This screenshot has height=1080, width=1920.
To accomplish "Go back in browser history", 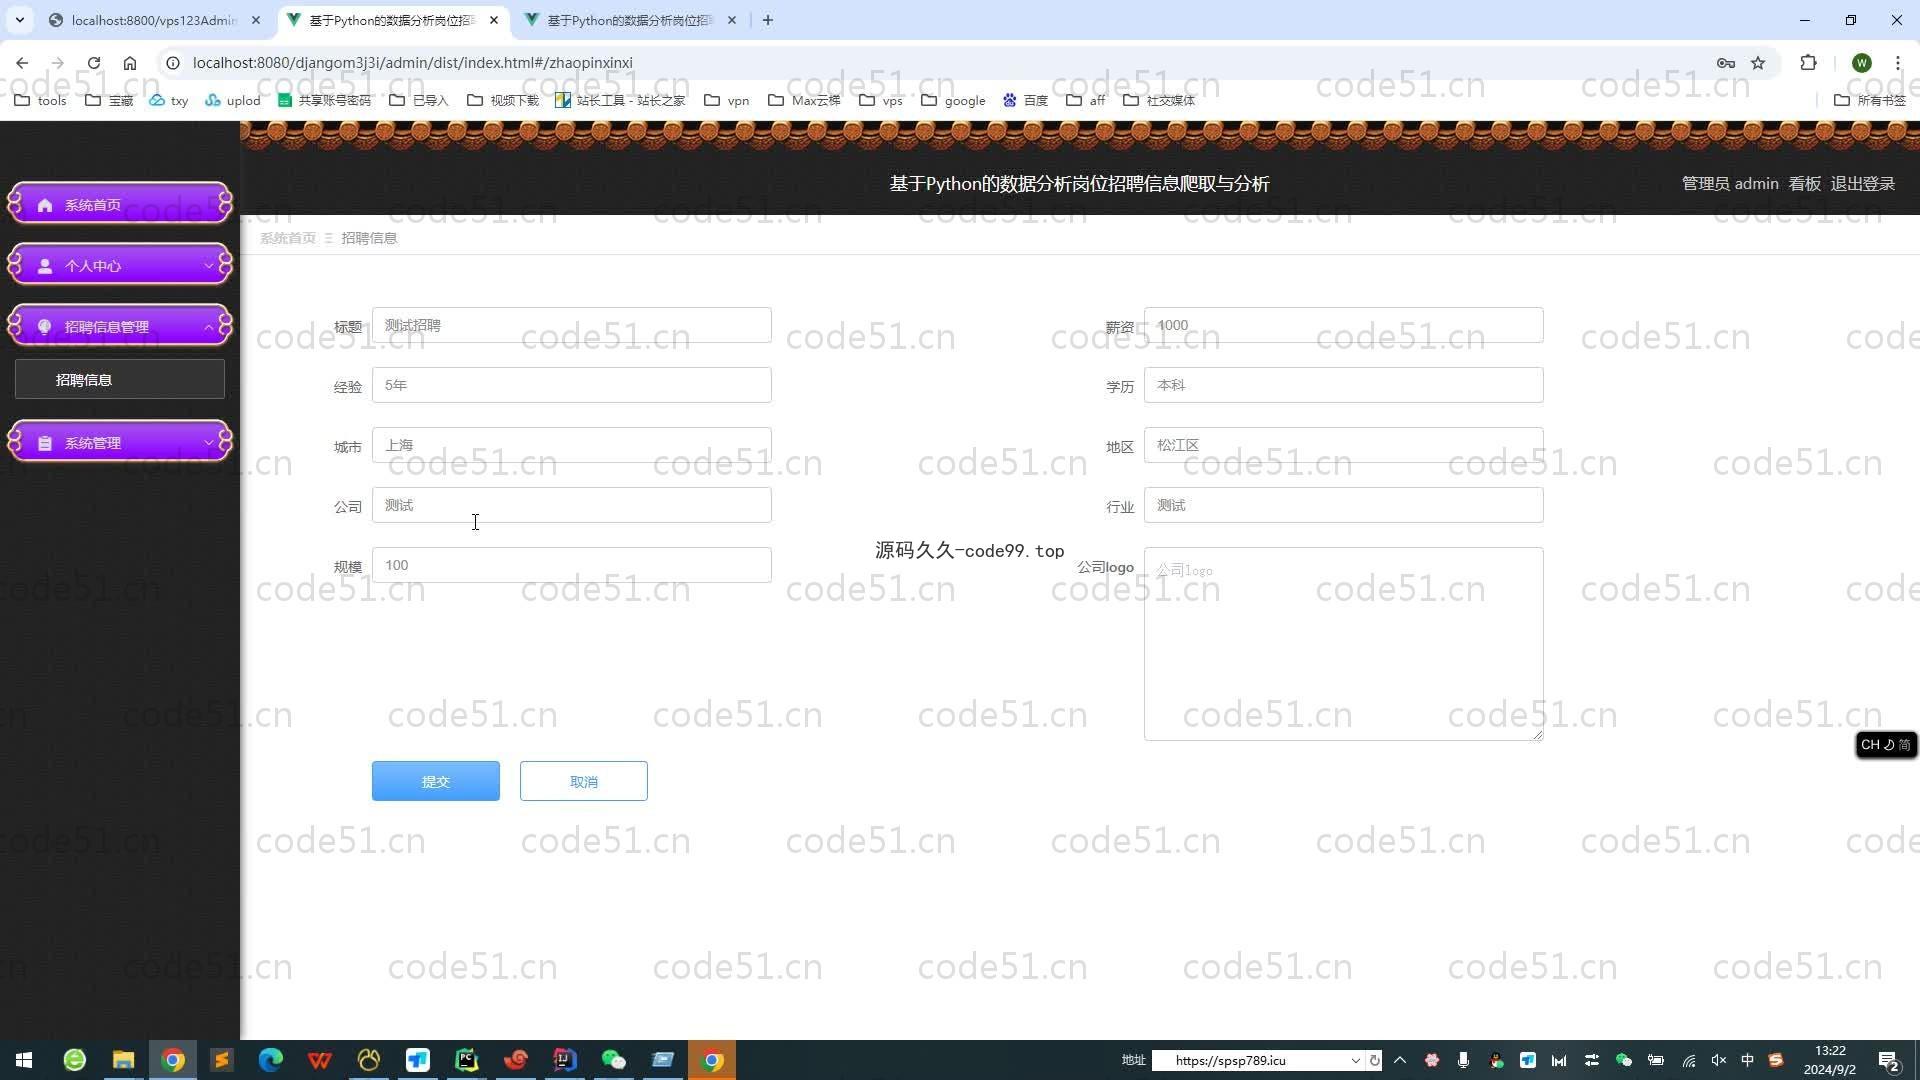I will point(22,63).
